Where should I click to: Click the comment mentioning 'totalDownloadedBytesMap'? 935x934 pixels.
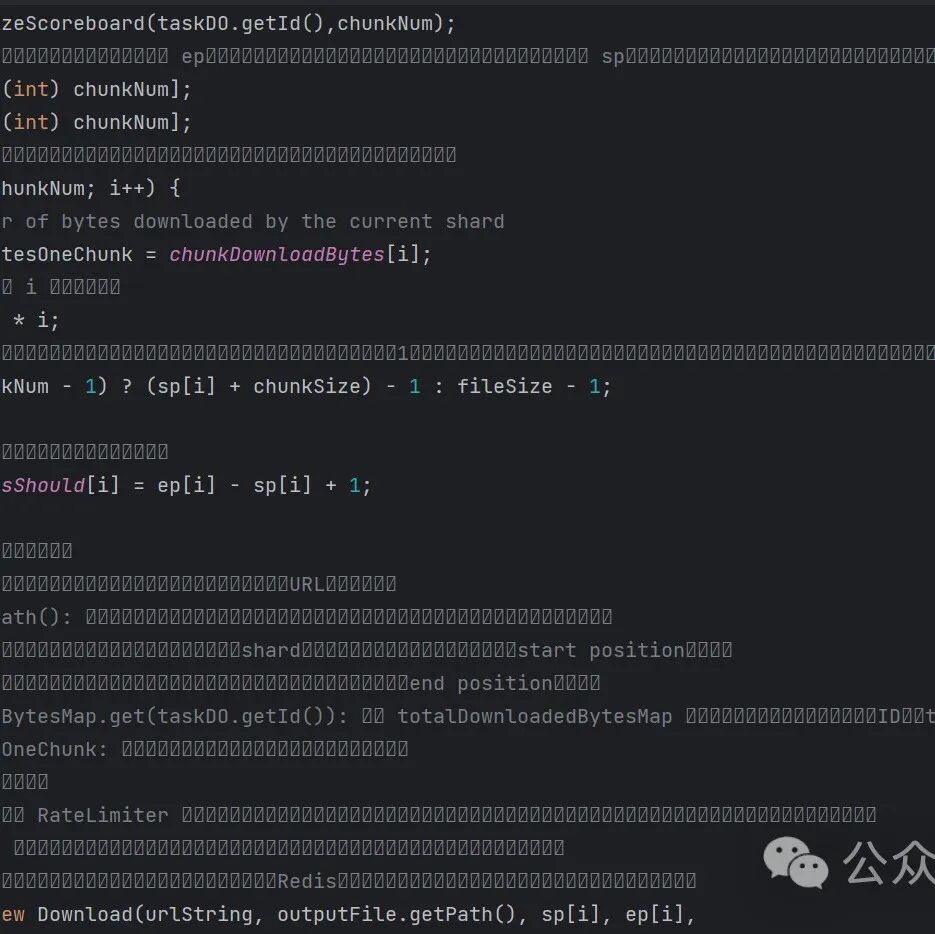pos(468,716)
